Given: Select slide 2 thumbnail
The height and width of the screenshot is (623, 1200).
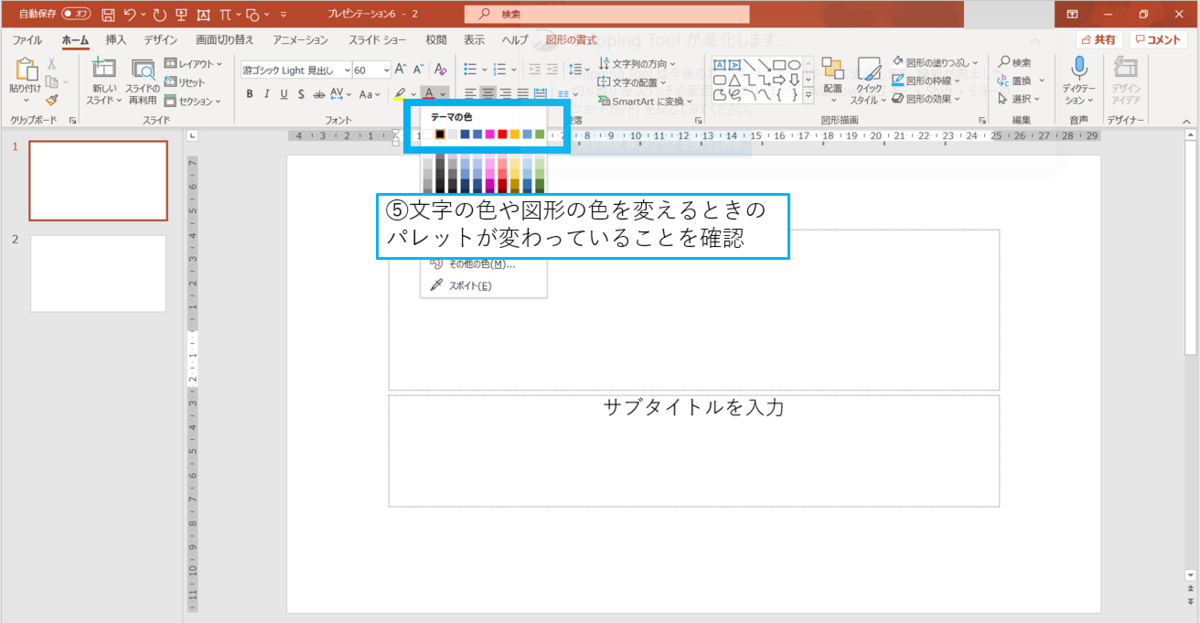Looking at the screenshot, I should point(98,274).
